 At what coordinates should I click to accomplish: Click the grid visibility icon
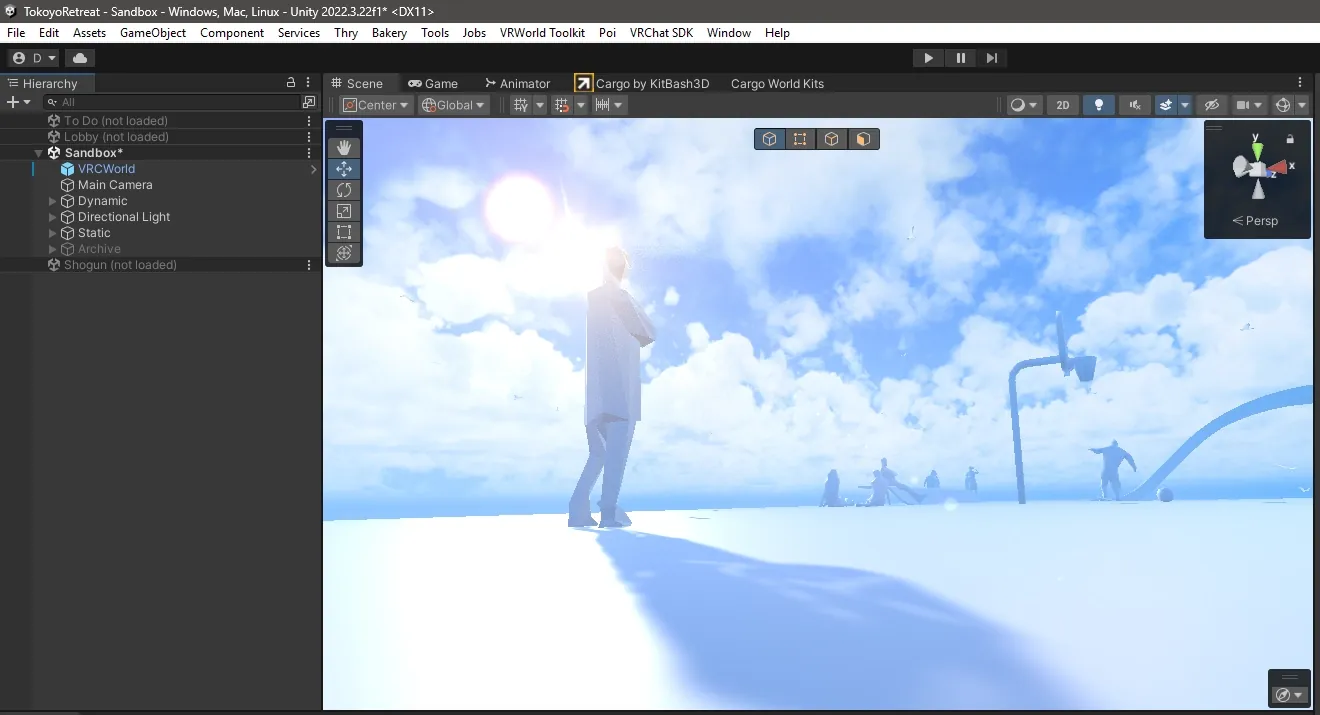[521, 105]
